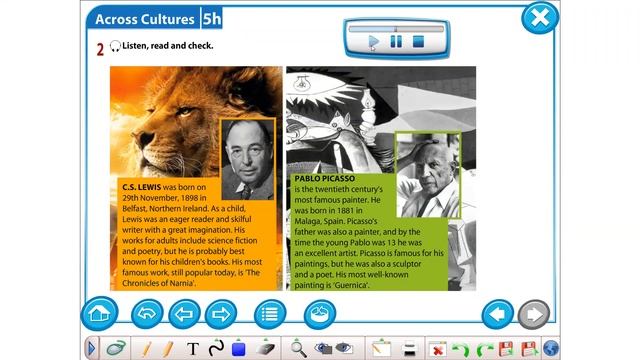Screen dimensions: 640x360
Task: Click the text "painting is 'Guernica'"
Action: [x=331, y=285]
